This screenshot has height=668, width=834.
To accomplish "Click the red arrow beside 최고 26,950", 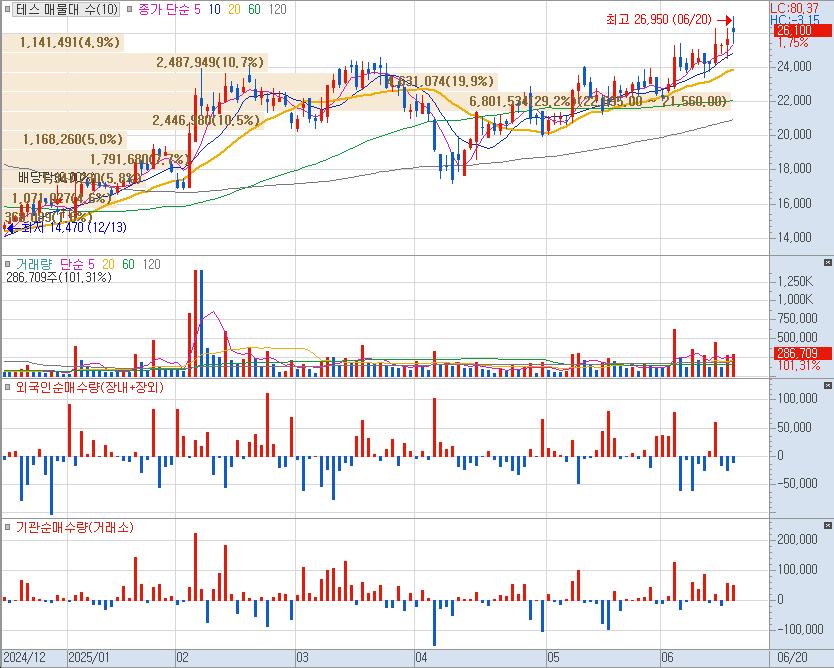I will (731, 20).
